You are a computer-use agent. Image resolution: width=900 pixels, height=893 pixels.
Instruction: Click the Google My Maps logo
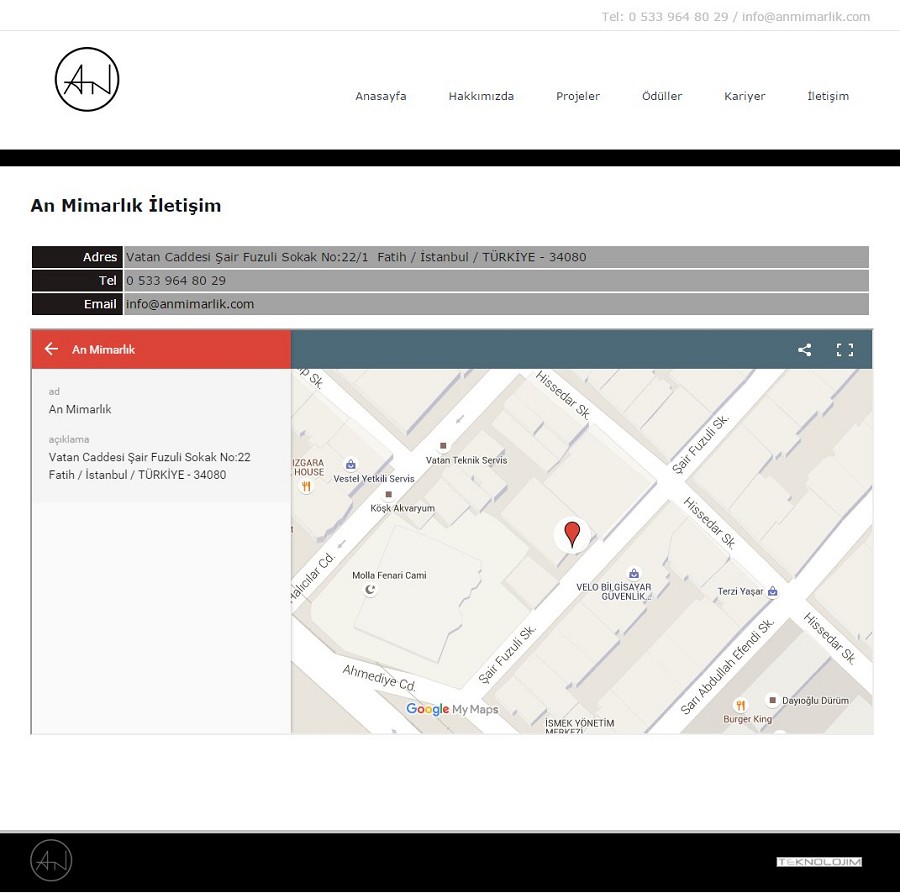[x=452, y=709]
